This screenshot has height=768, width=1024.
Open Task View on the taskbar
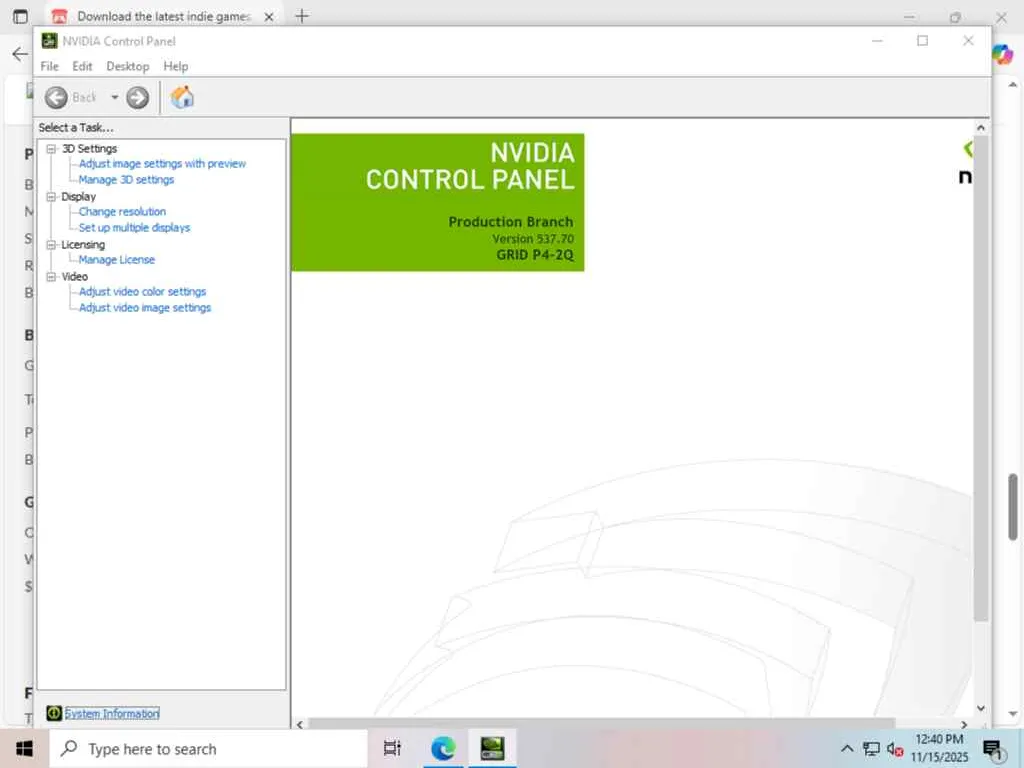[392, 748]
